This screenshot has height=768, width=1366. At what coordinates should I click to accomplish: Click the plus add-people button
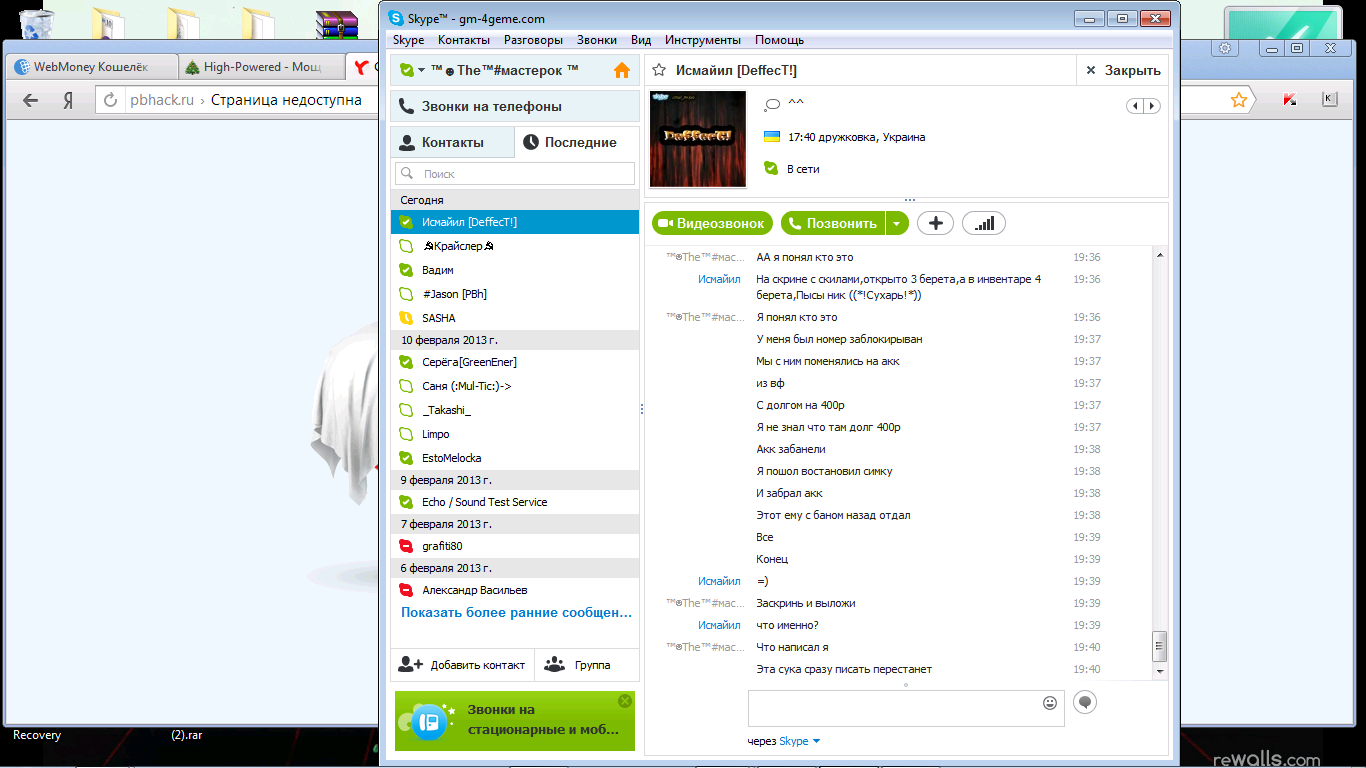(935, 223)
